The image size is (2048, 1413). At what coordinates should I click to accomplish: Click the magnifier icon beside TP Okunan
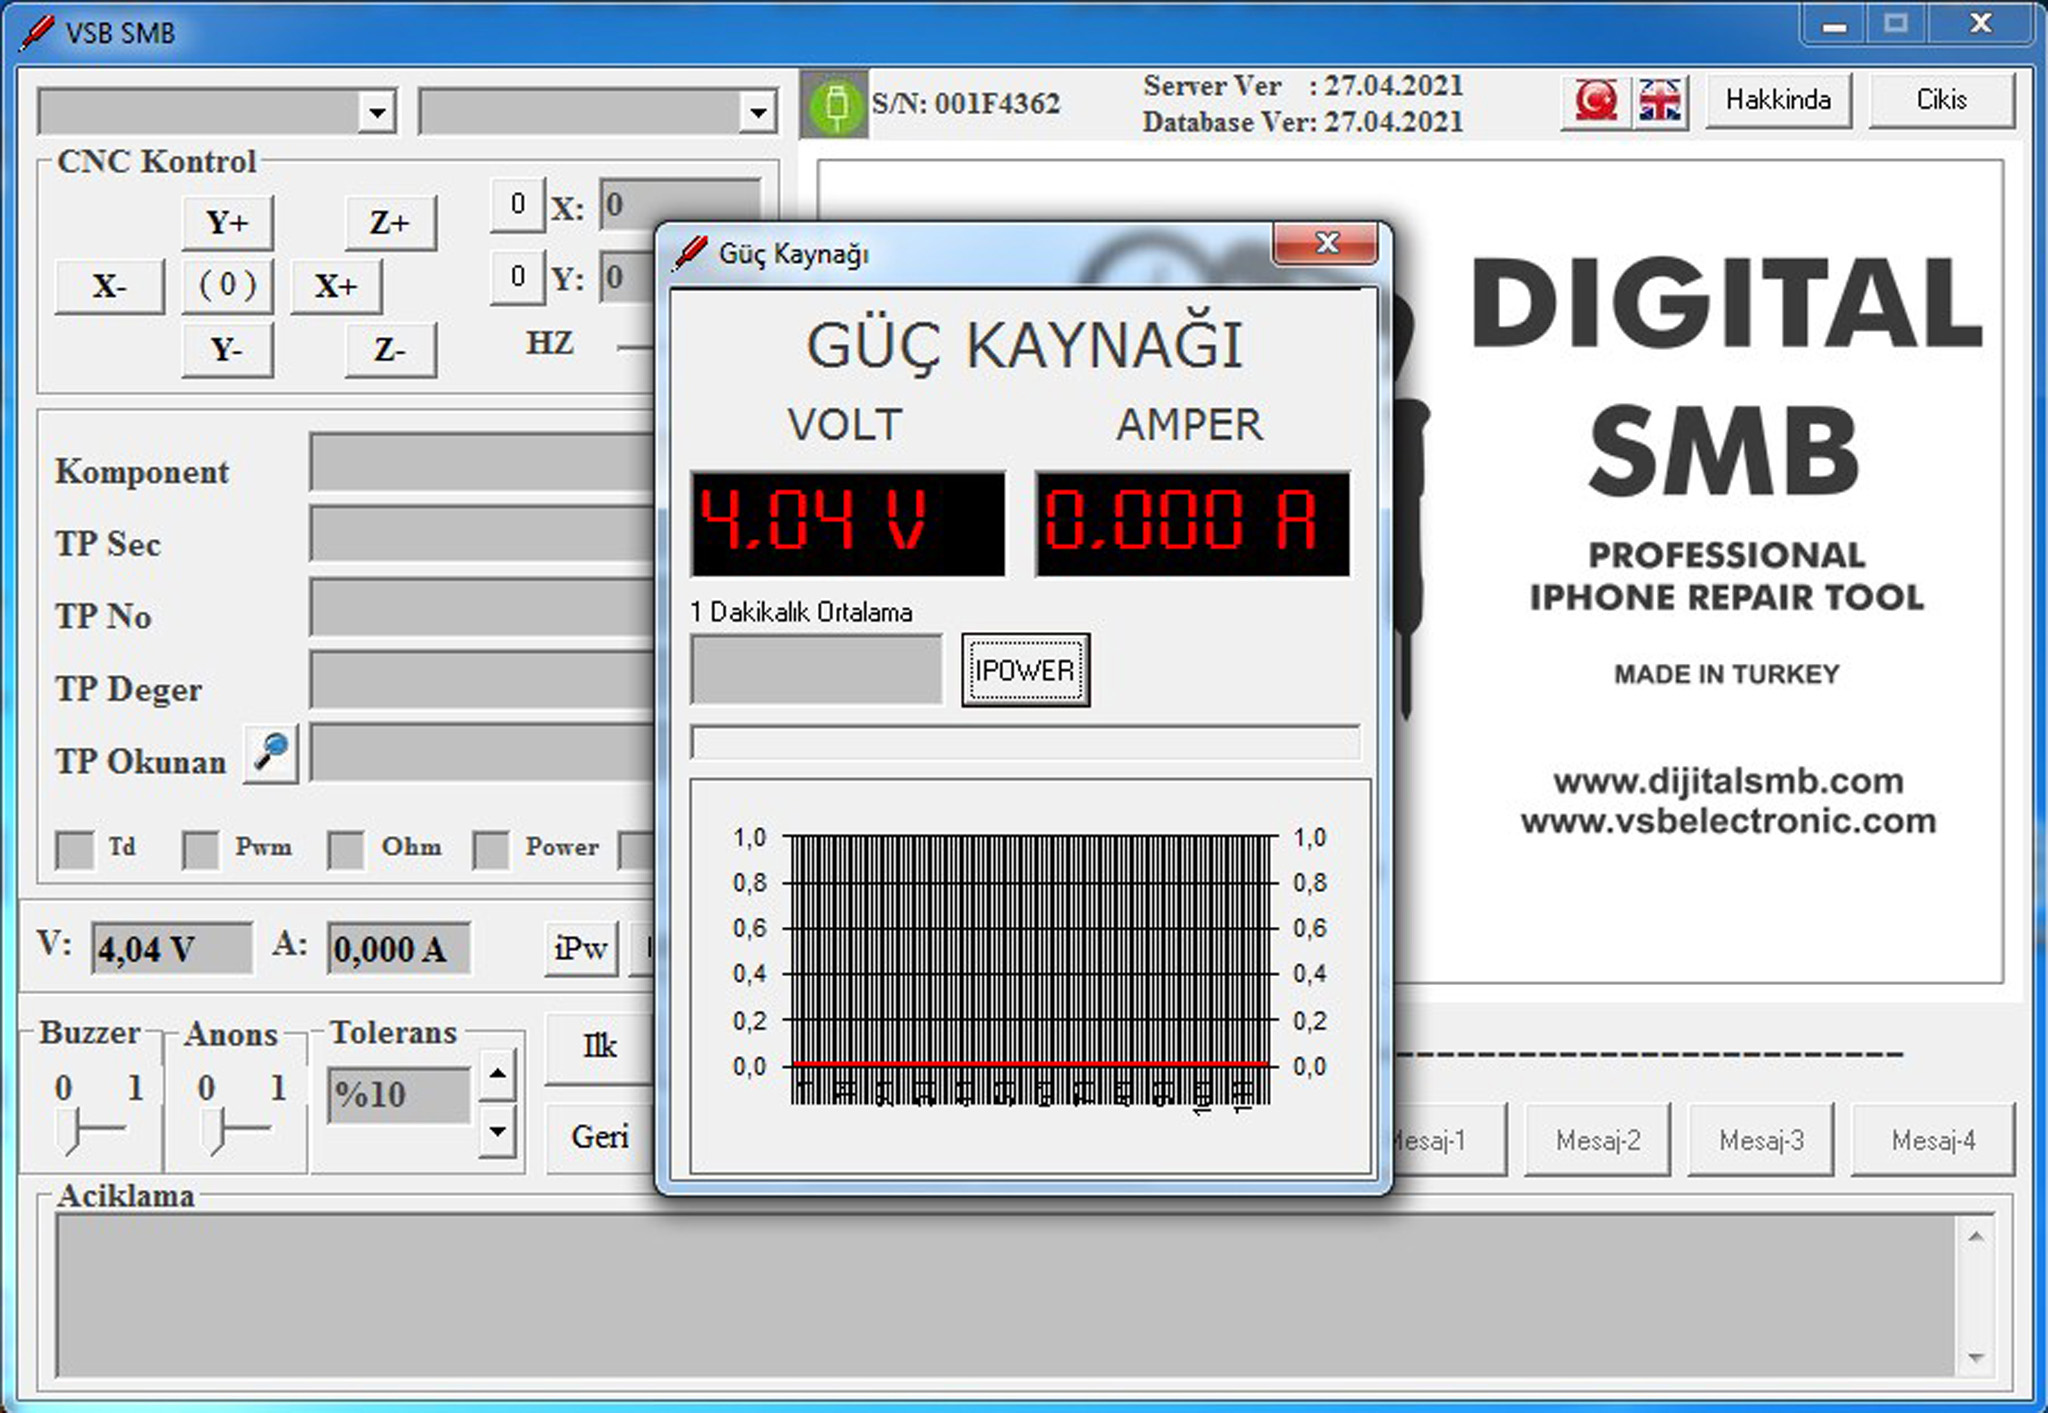[271, 752]
